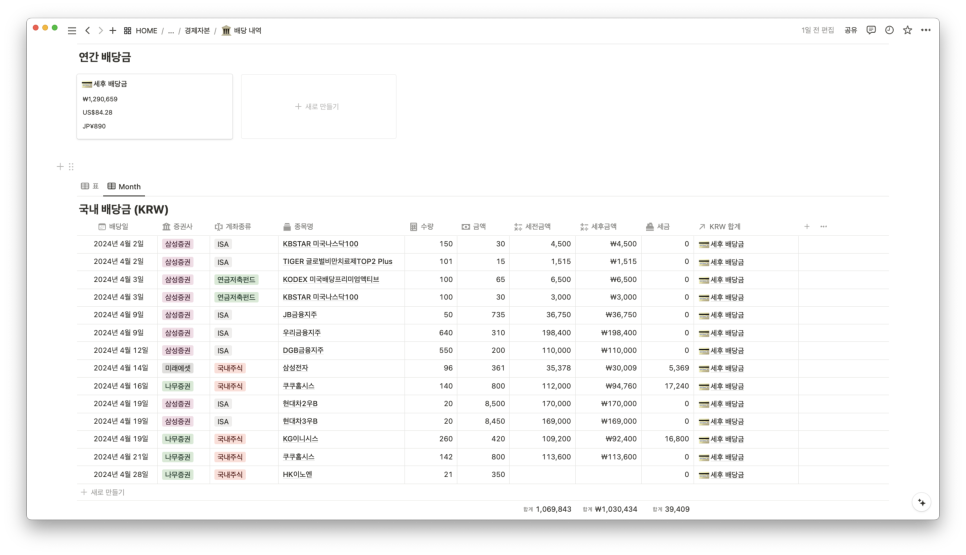966x555 pixels.
Task: Click 새로 만들기 to add table row
Action: pyautogui.click(x=103, y=492)
